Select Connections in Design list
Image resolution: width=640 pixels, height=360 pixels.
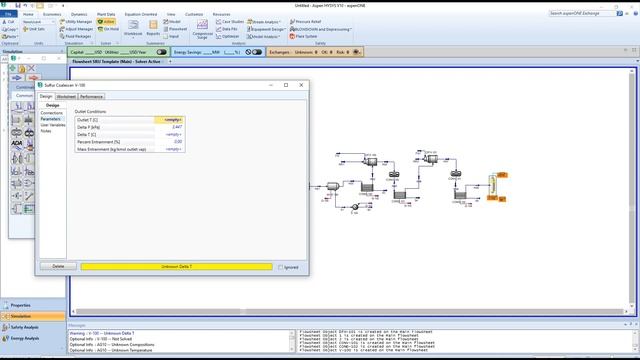tap(52, 113)
